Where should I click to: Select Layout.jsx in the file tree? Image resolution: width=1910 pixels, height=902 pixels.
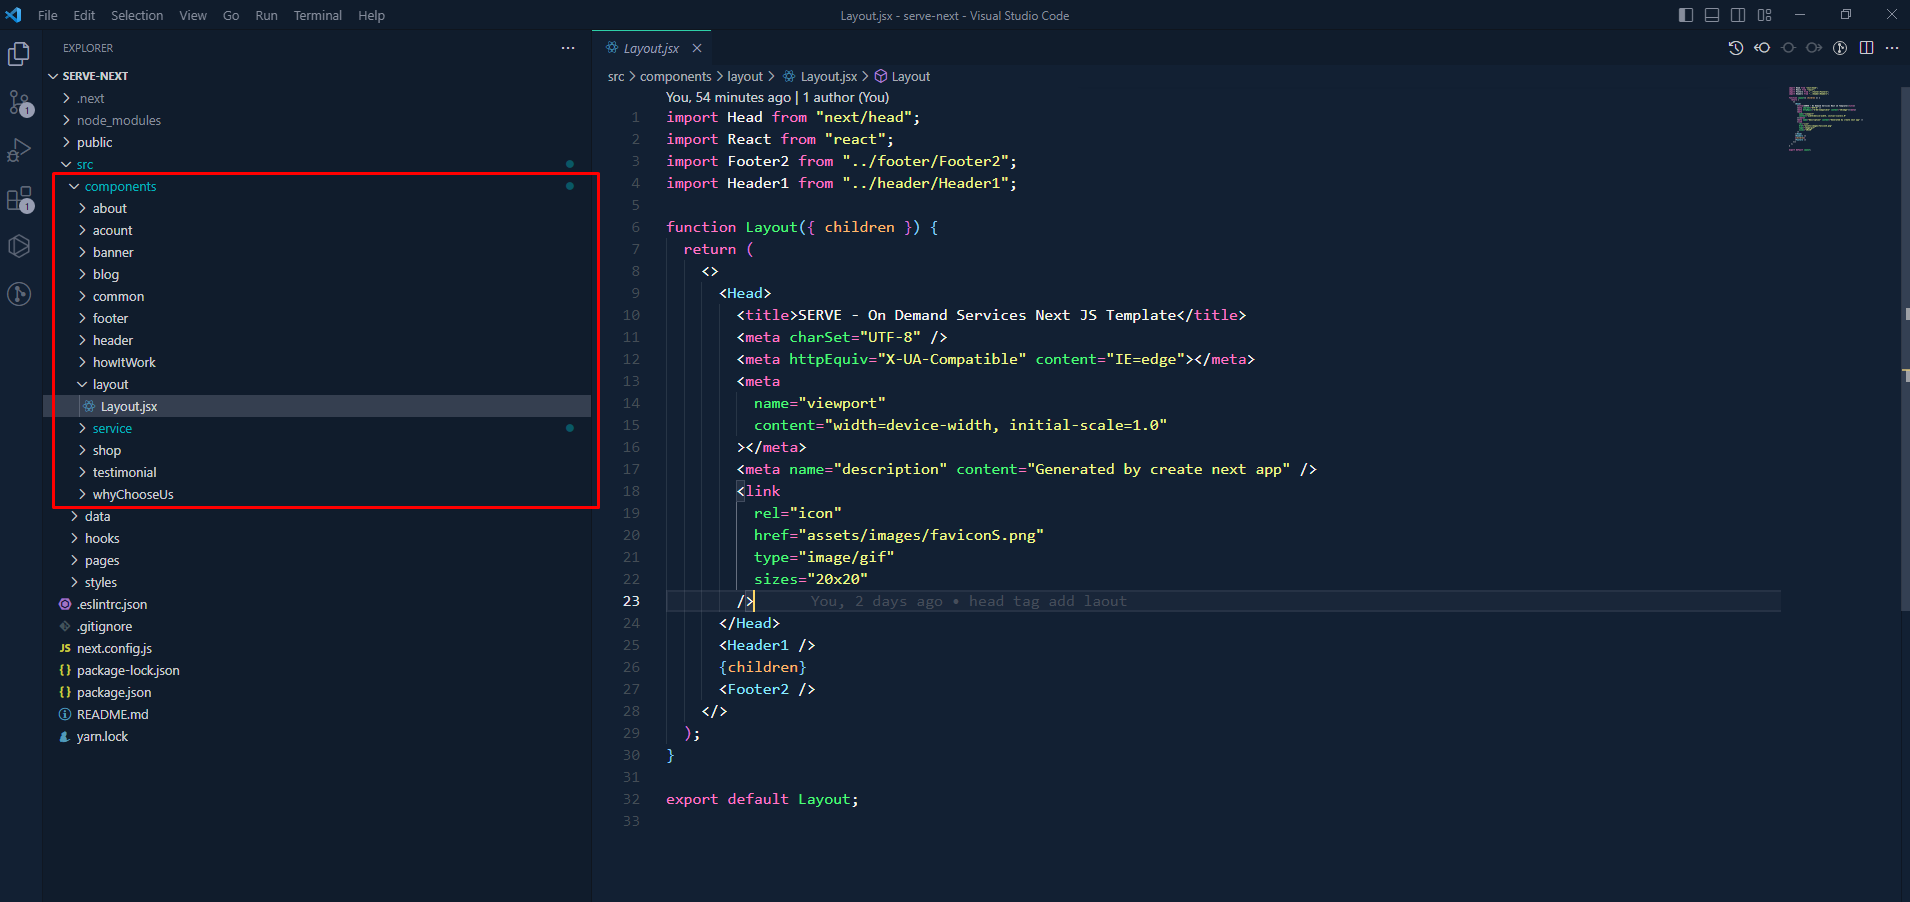pyautogui.click(x=317, y=406)
